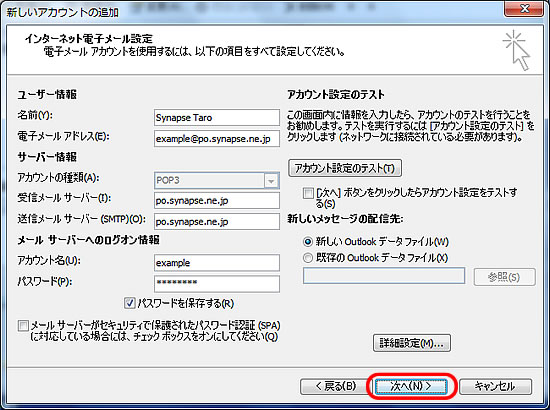This screenshot has width=550, height=410.
Task: Click the 新しいメッセージの配信先 heading
Action: (x=346, y=219)
